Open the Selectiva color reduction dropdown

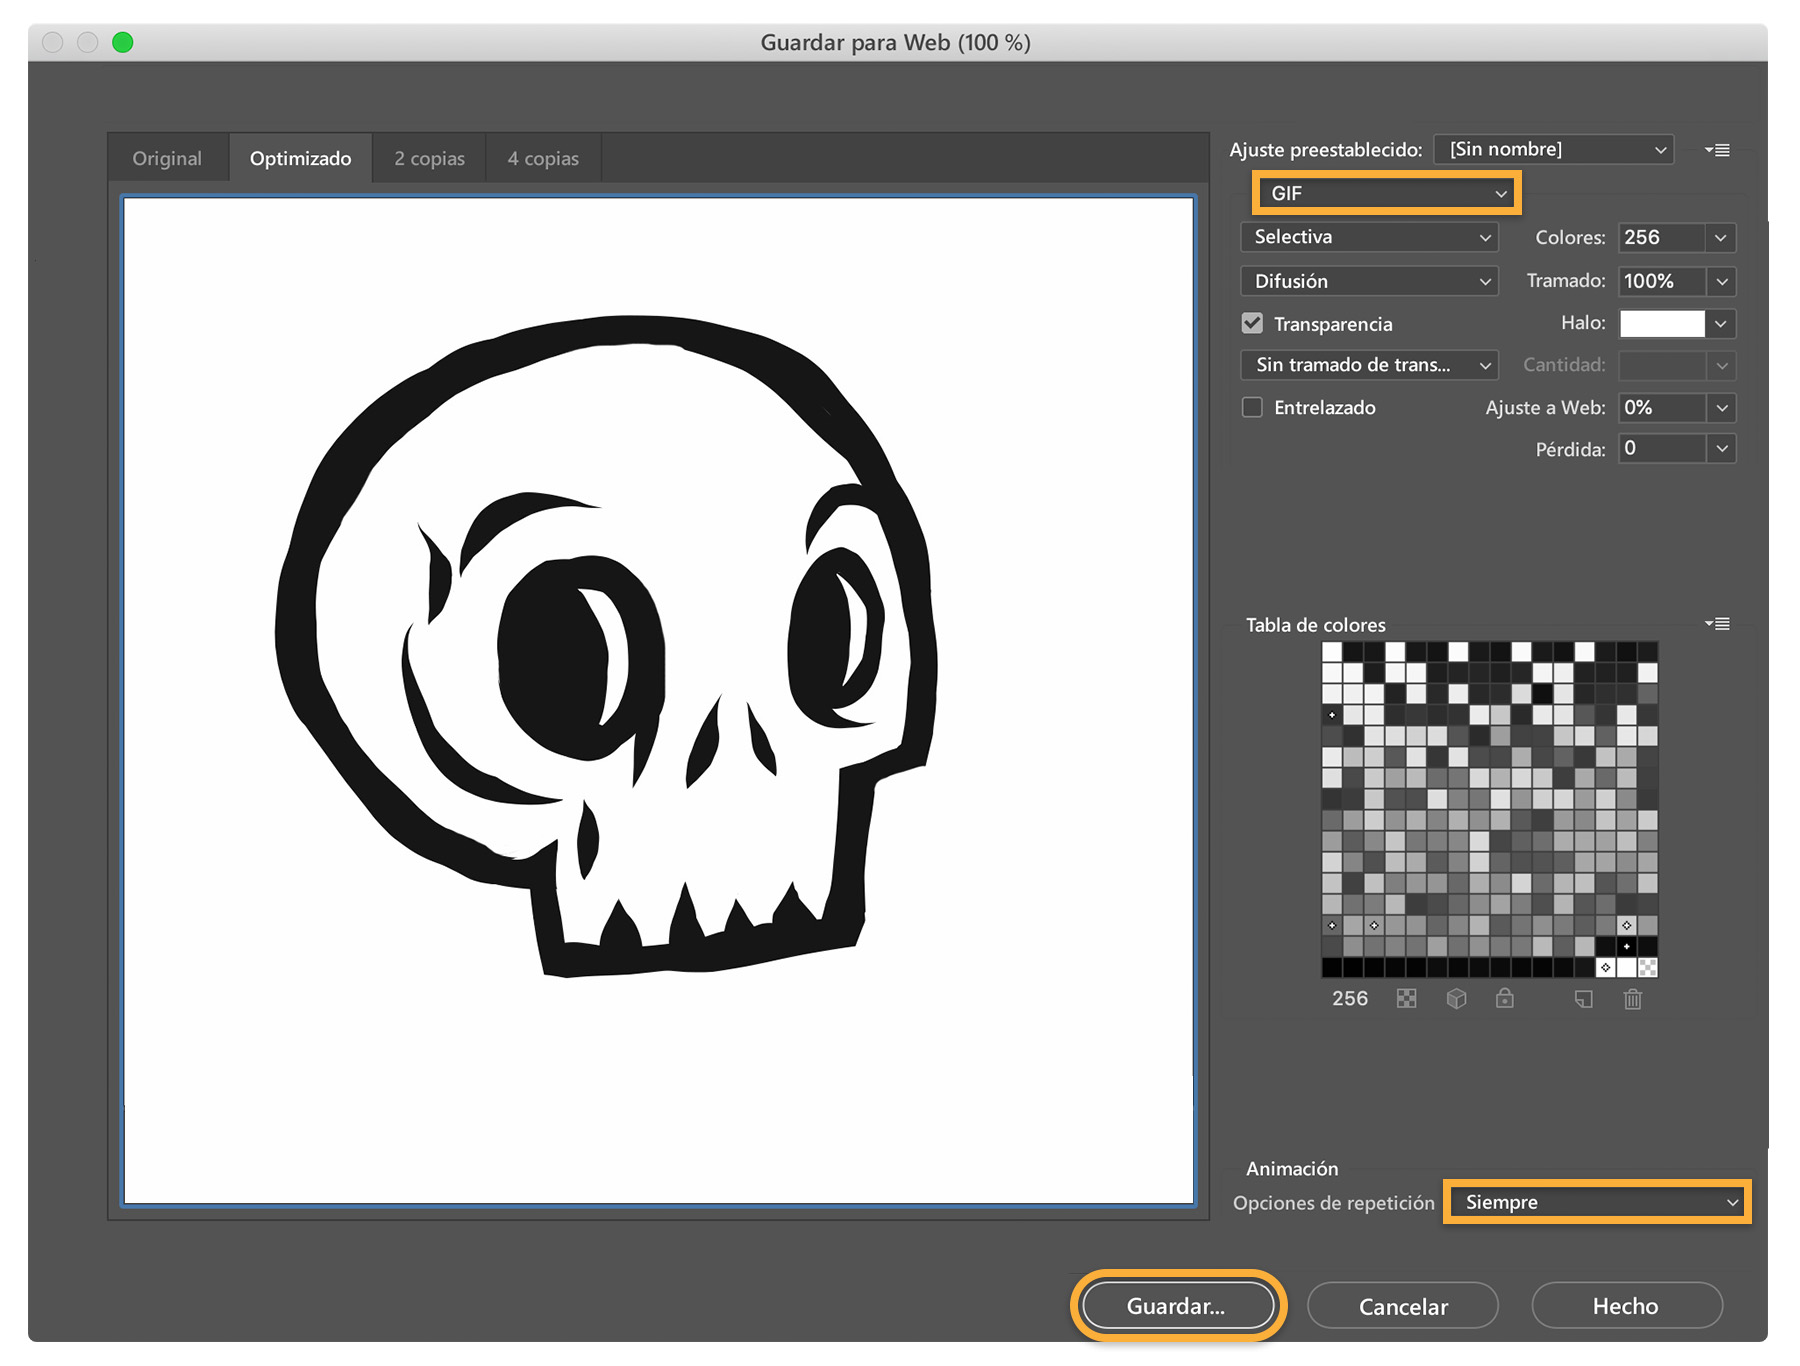[x=1370, y=237]
